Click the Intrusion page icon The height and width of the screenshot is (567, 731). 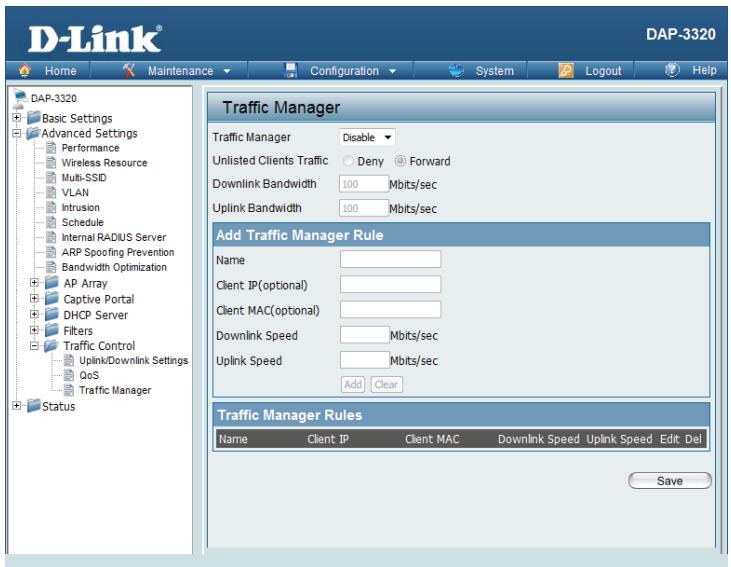click(x=51, y=207)
